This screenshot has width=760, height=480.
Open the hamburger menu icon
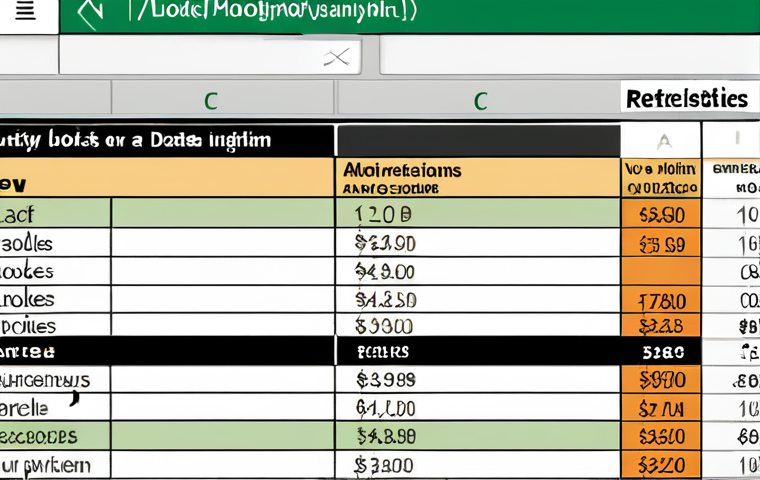[25, 10]
